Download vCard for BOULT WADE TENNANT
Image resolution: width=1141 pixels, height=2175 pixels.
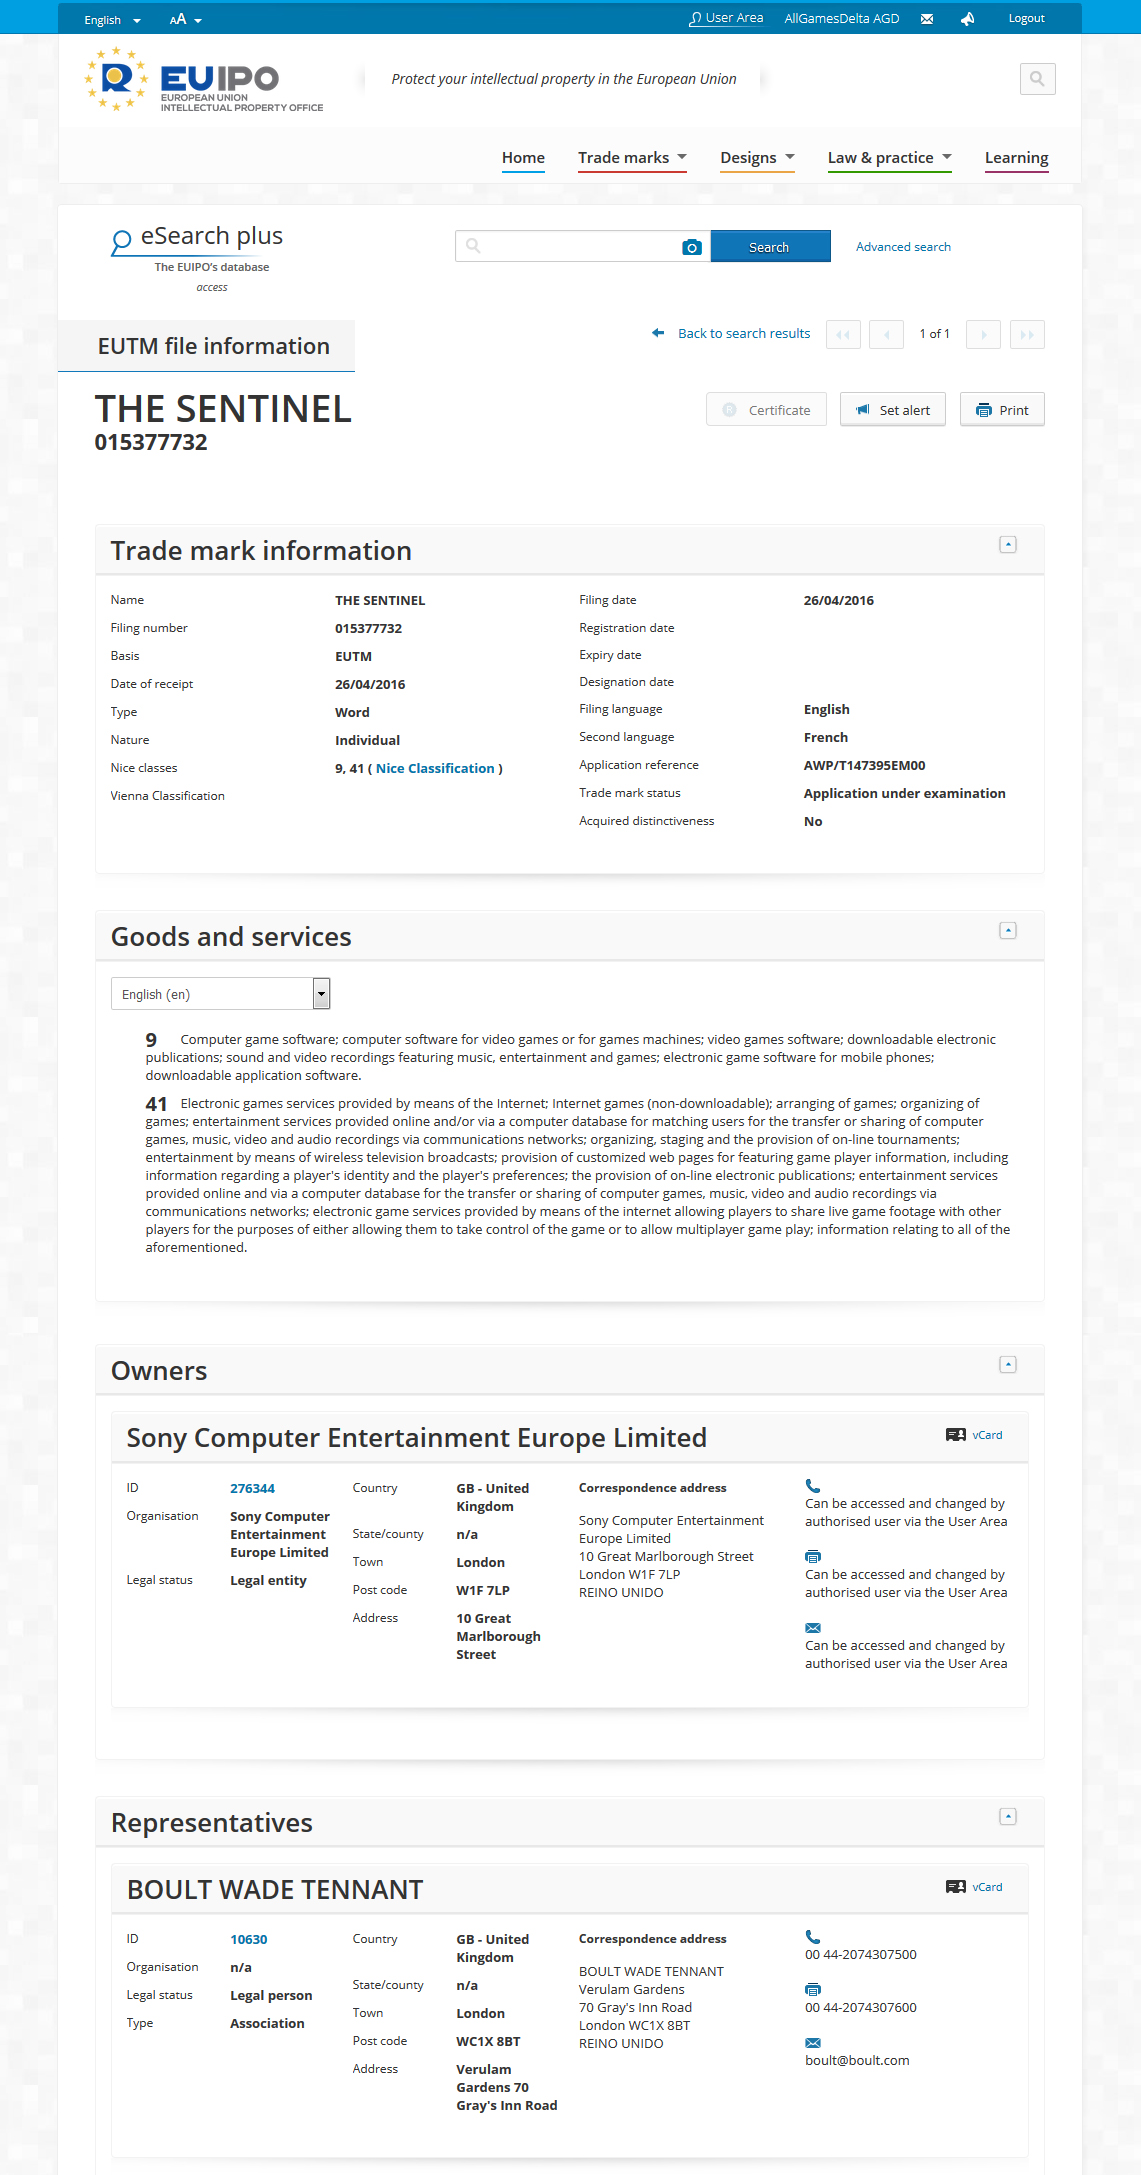974,1887
